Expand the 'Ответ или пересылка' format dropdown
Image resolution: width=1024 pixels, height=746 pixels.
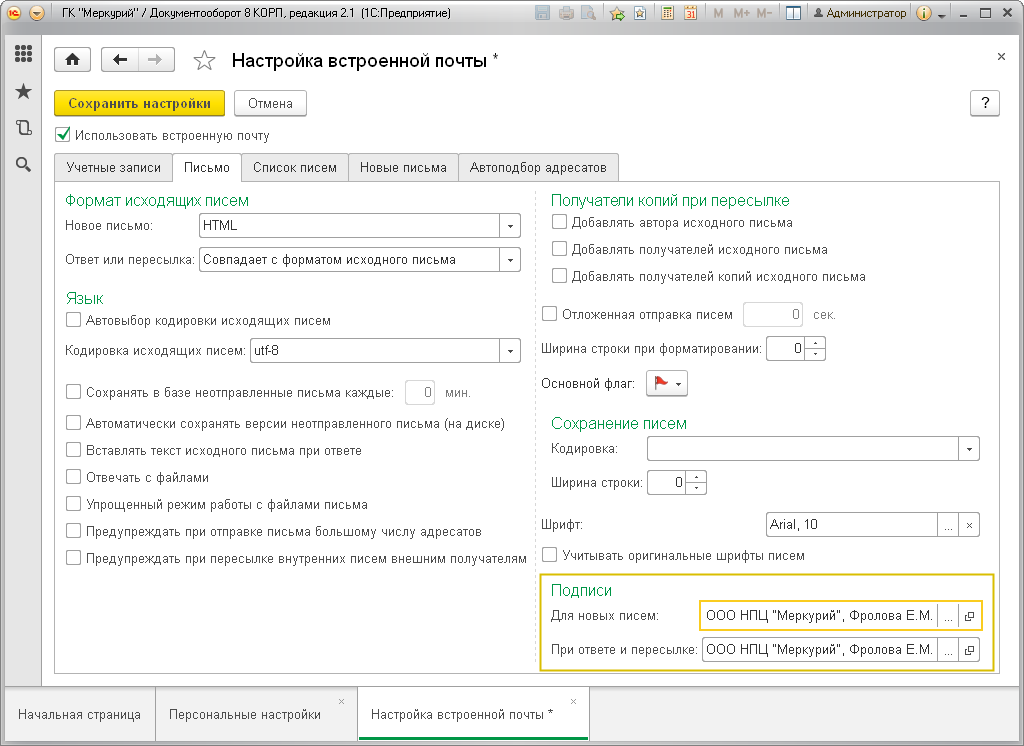(510, 260)
